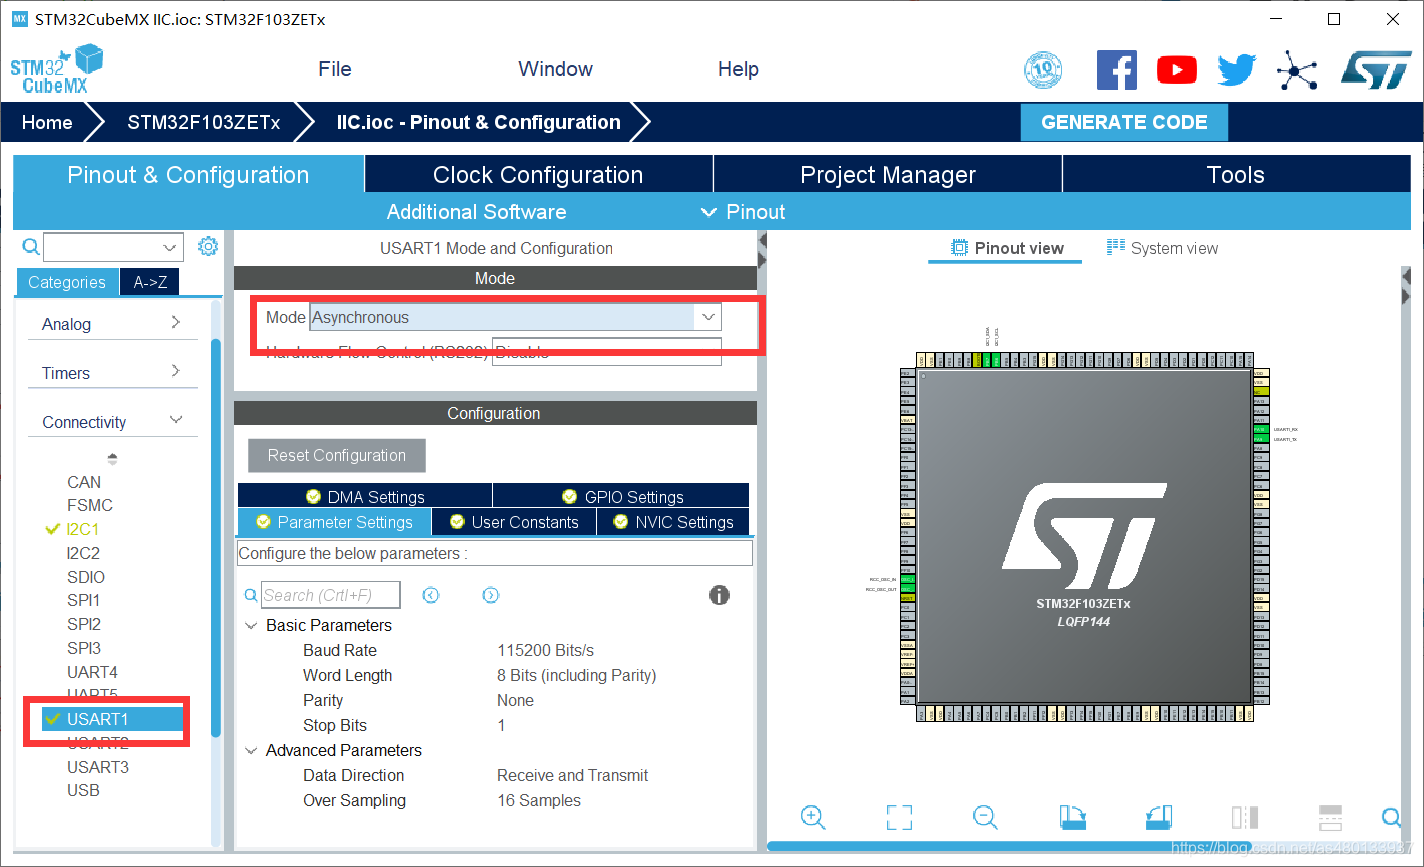The width and height of the screenshot is (1424, 867).
Task: Open the DMA Settings tab
Action: click(365, 496)
